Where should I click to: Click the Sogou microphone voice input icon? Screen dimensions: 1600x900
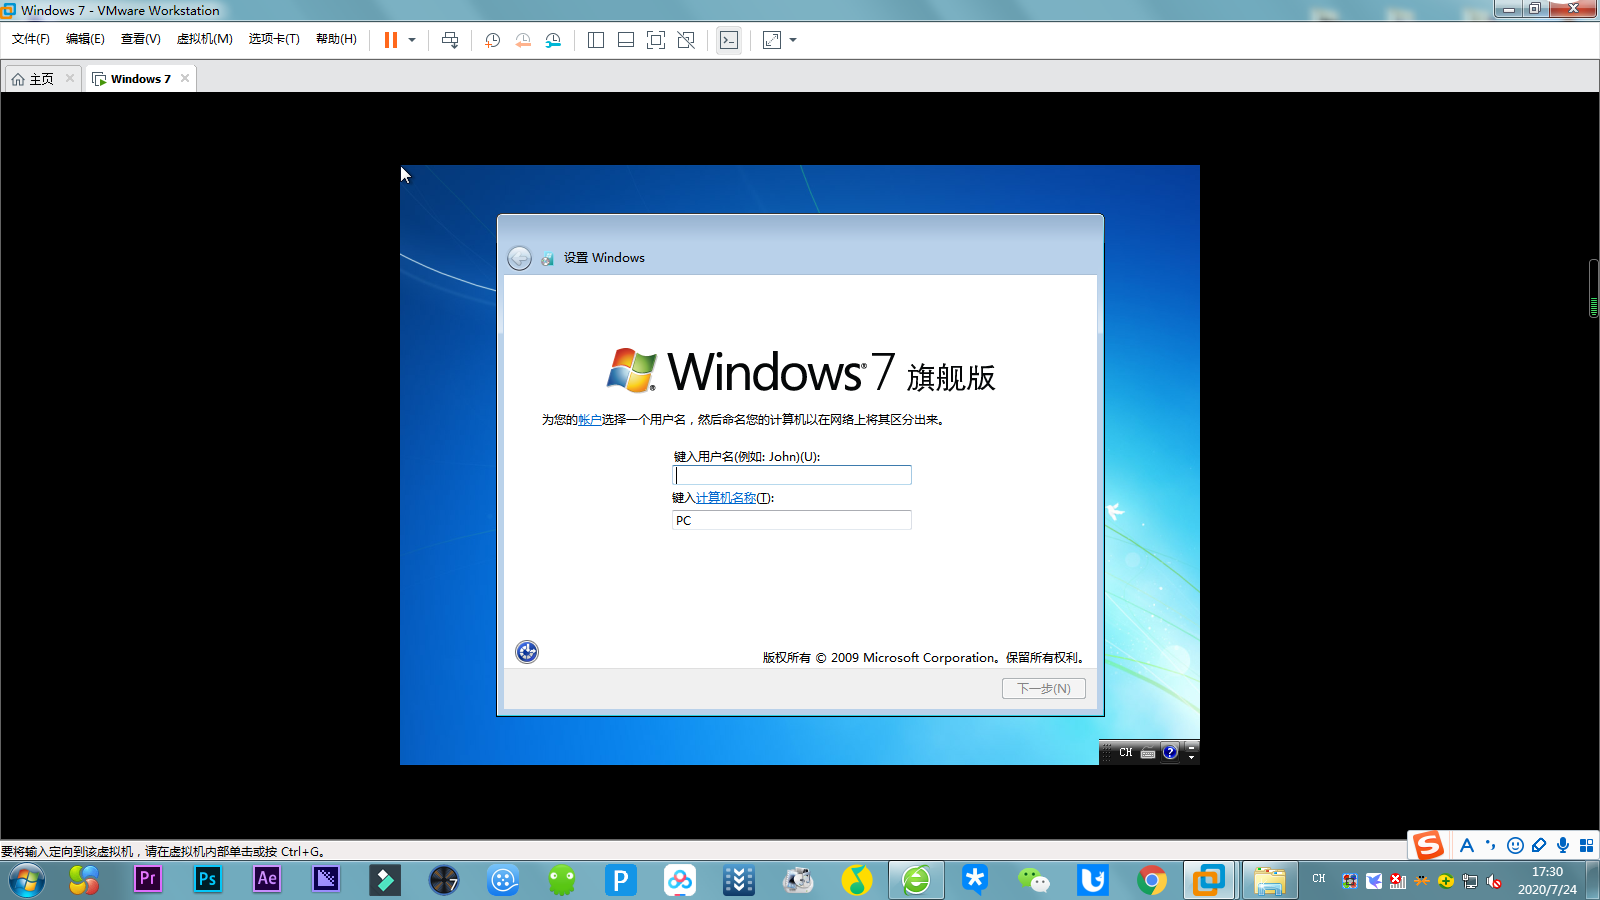coord(1563,845)
